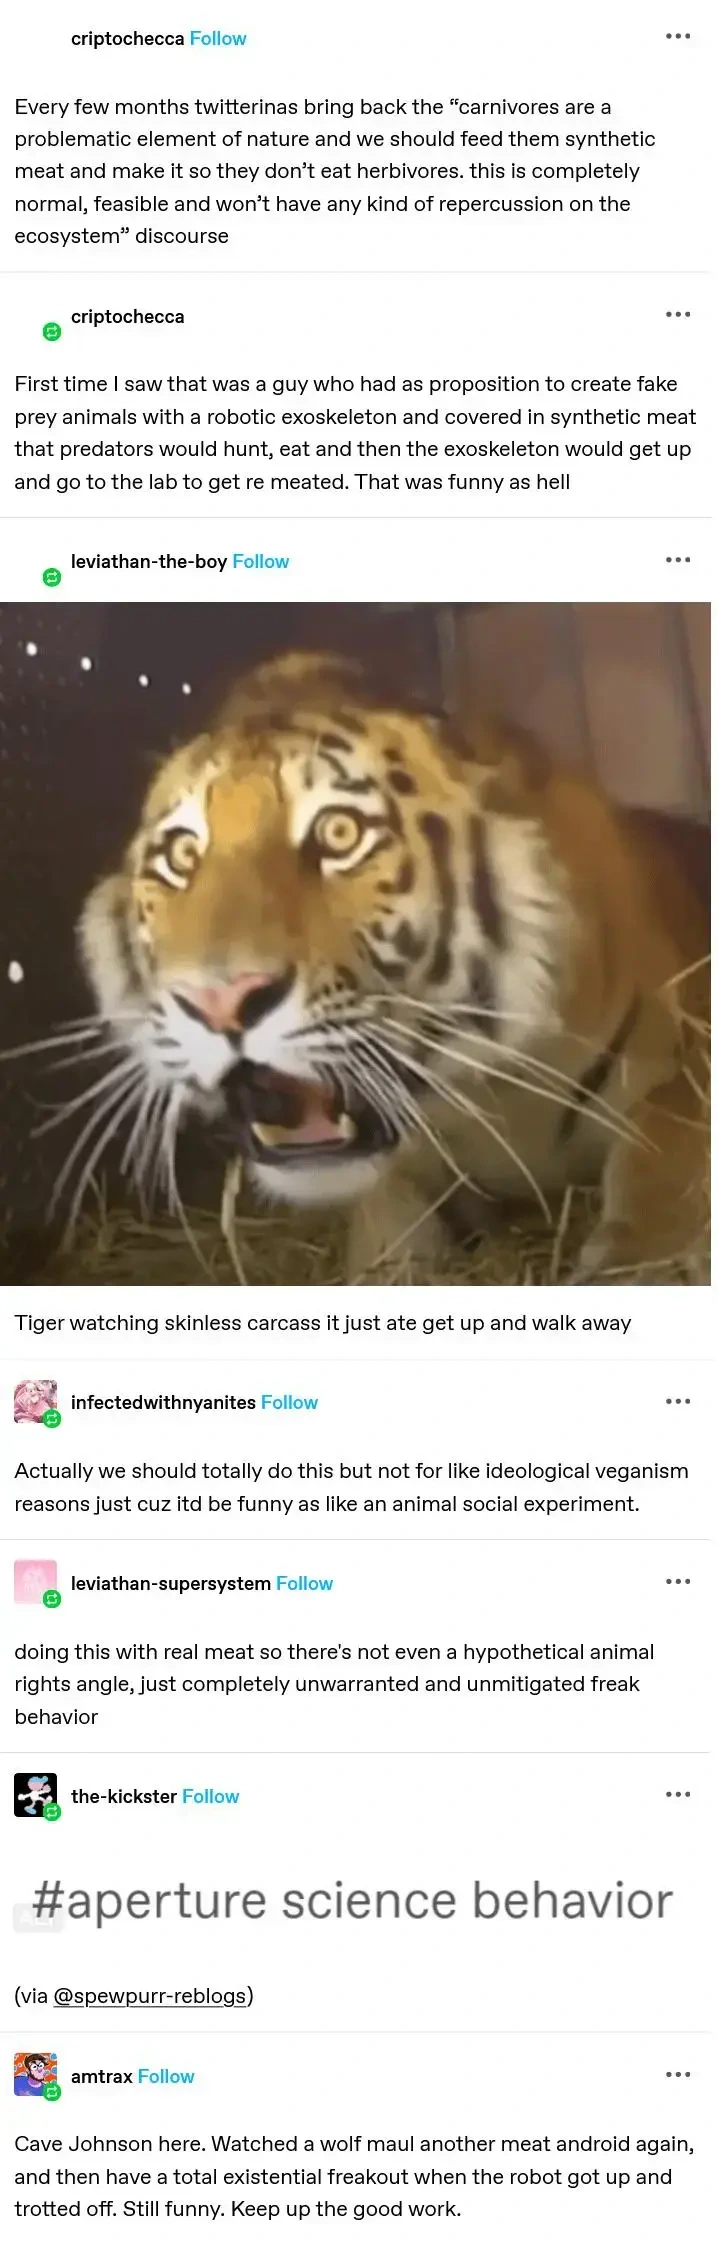Open three-dot menu for the-kickster's post
Screen dimensions: 718x2243
[678, 1795]
